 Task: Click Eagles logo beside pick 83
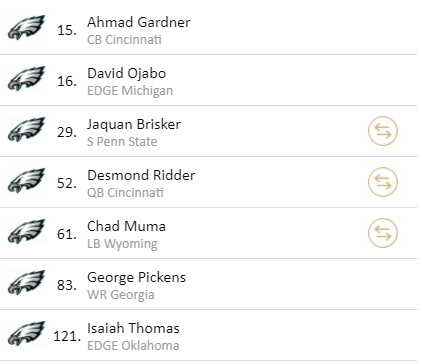pyautogui.click(x=26, y=282)
